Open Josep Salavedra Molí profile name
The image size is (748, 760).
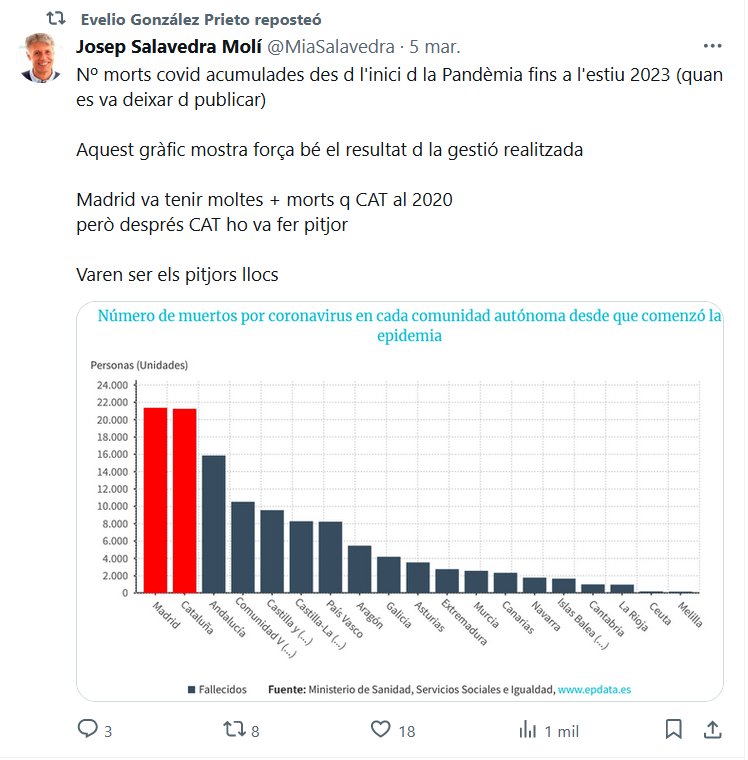(x=168, y=47)
